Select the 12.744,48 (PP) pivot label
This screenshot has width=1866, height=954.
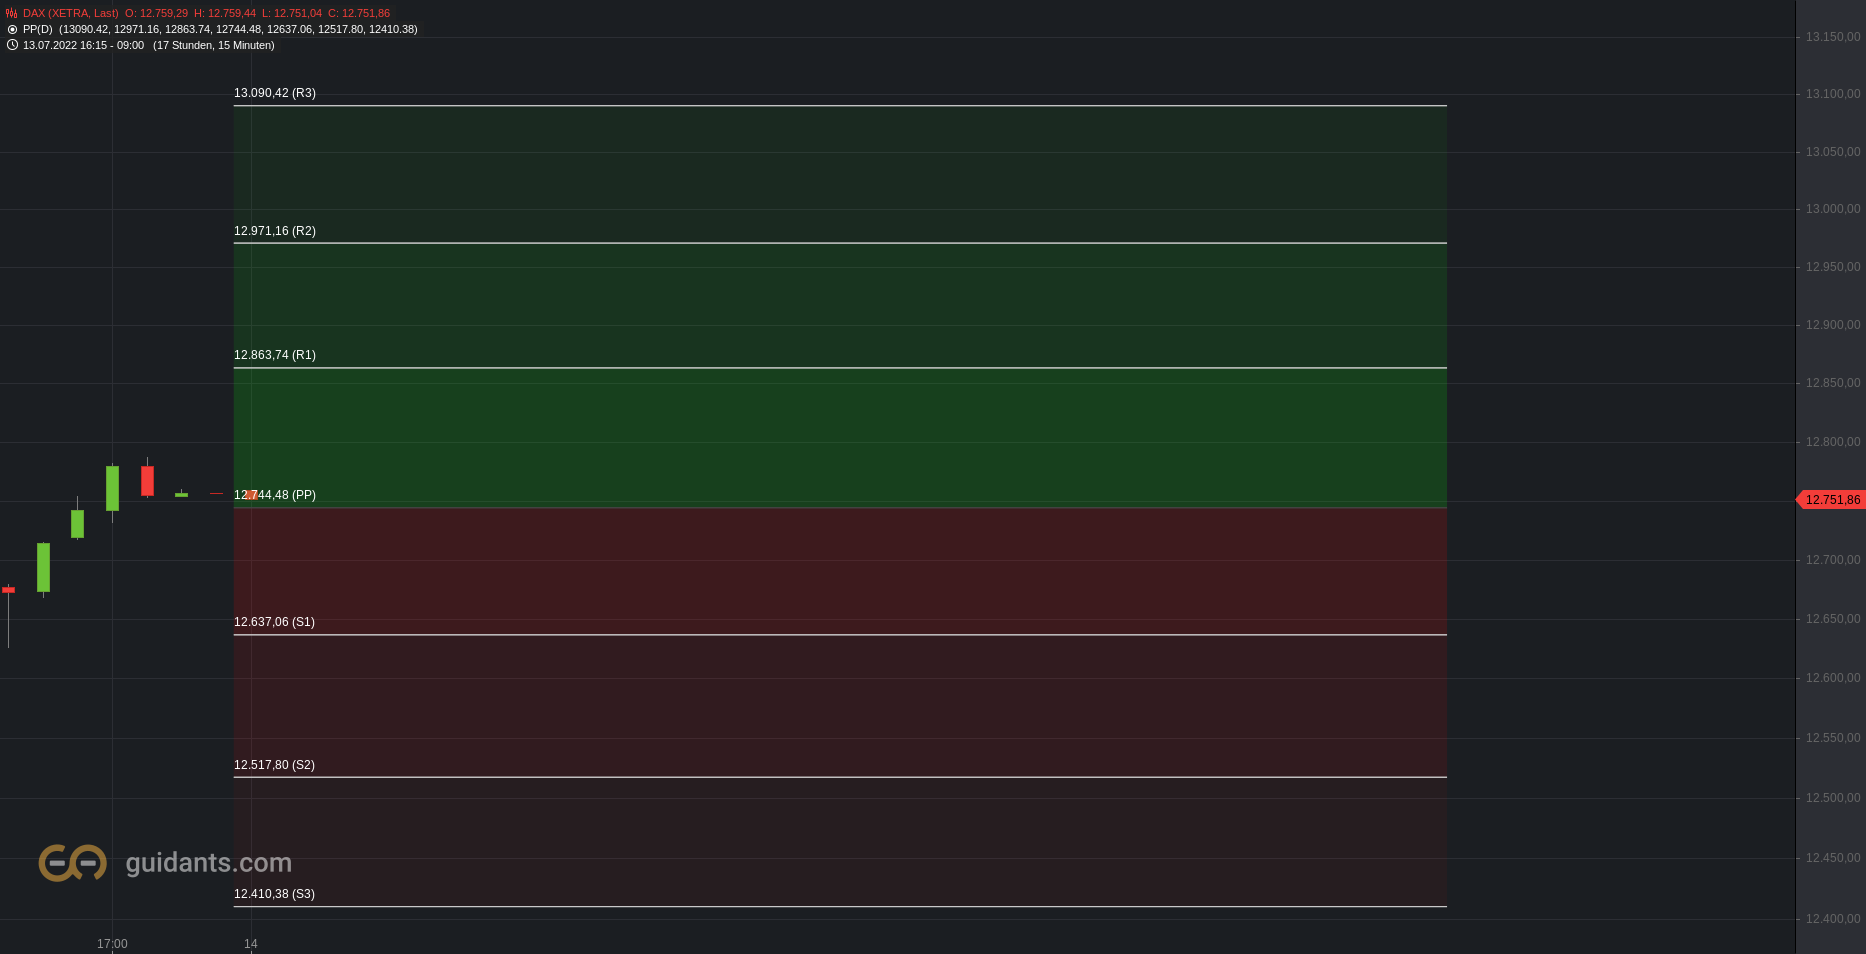point(275,495)
